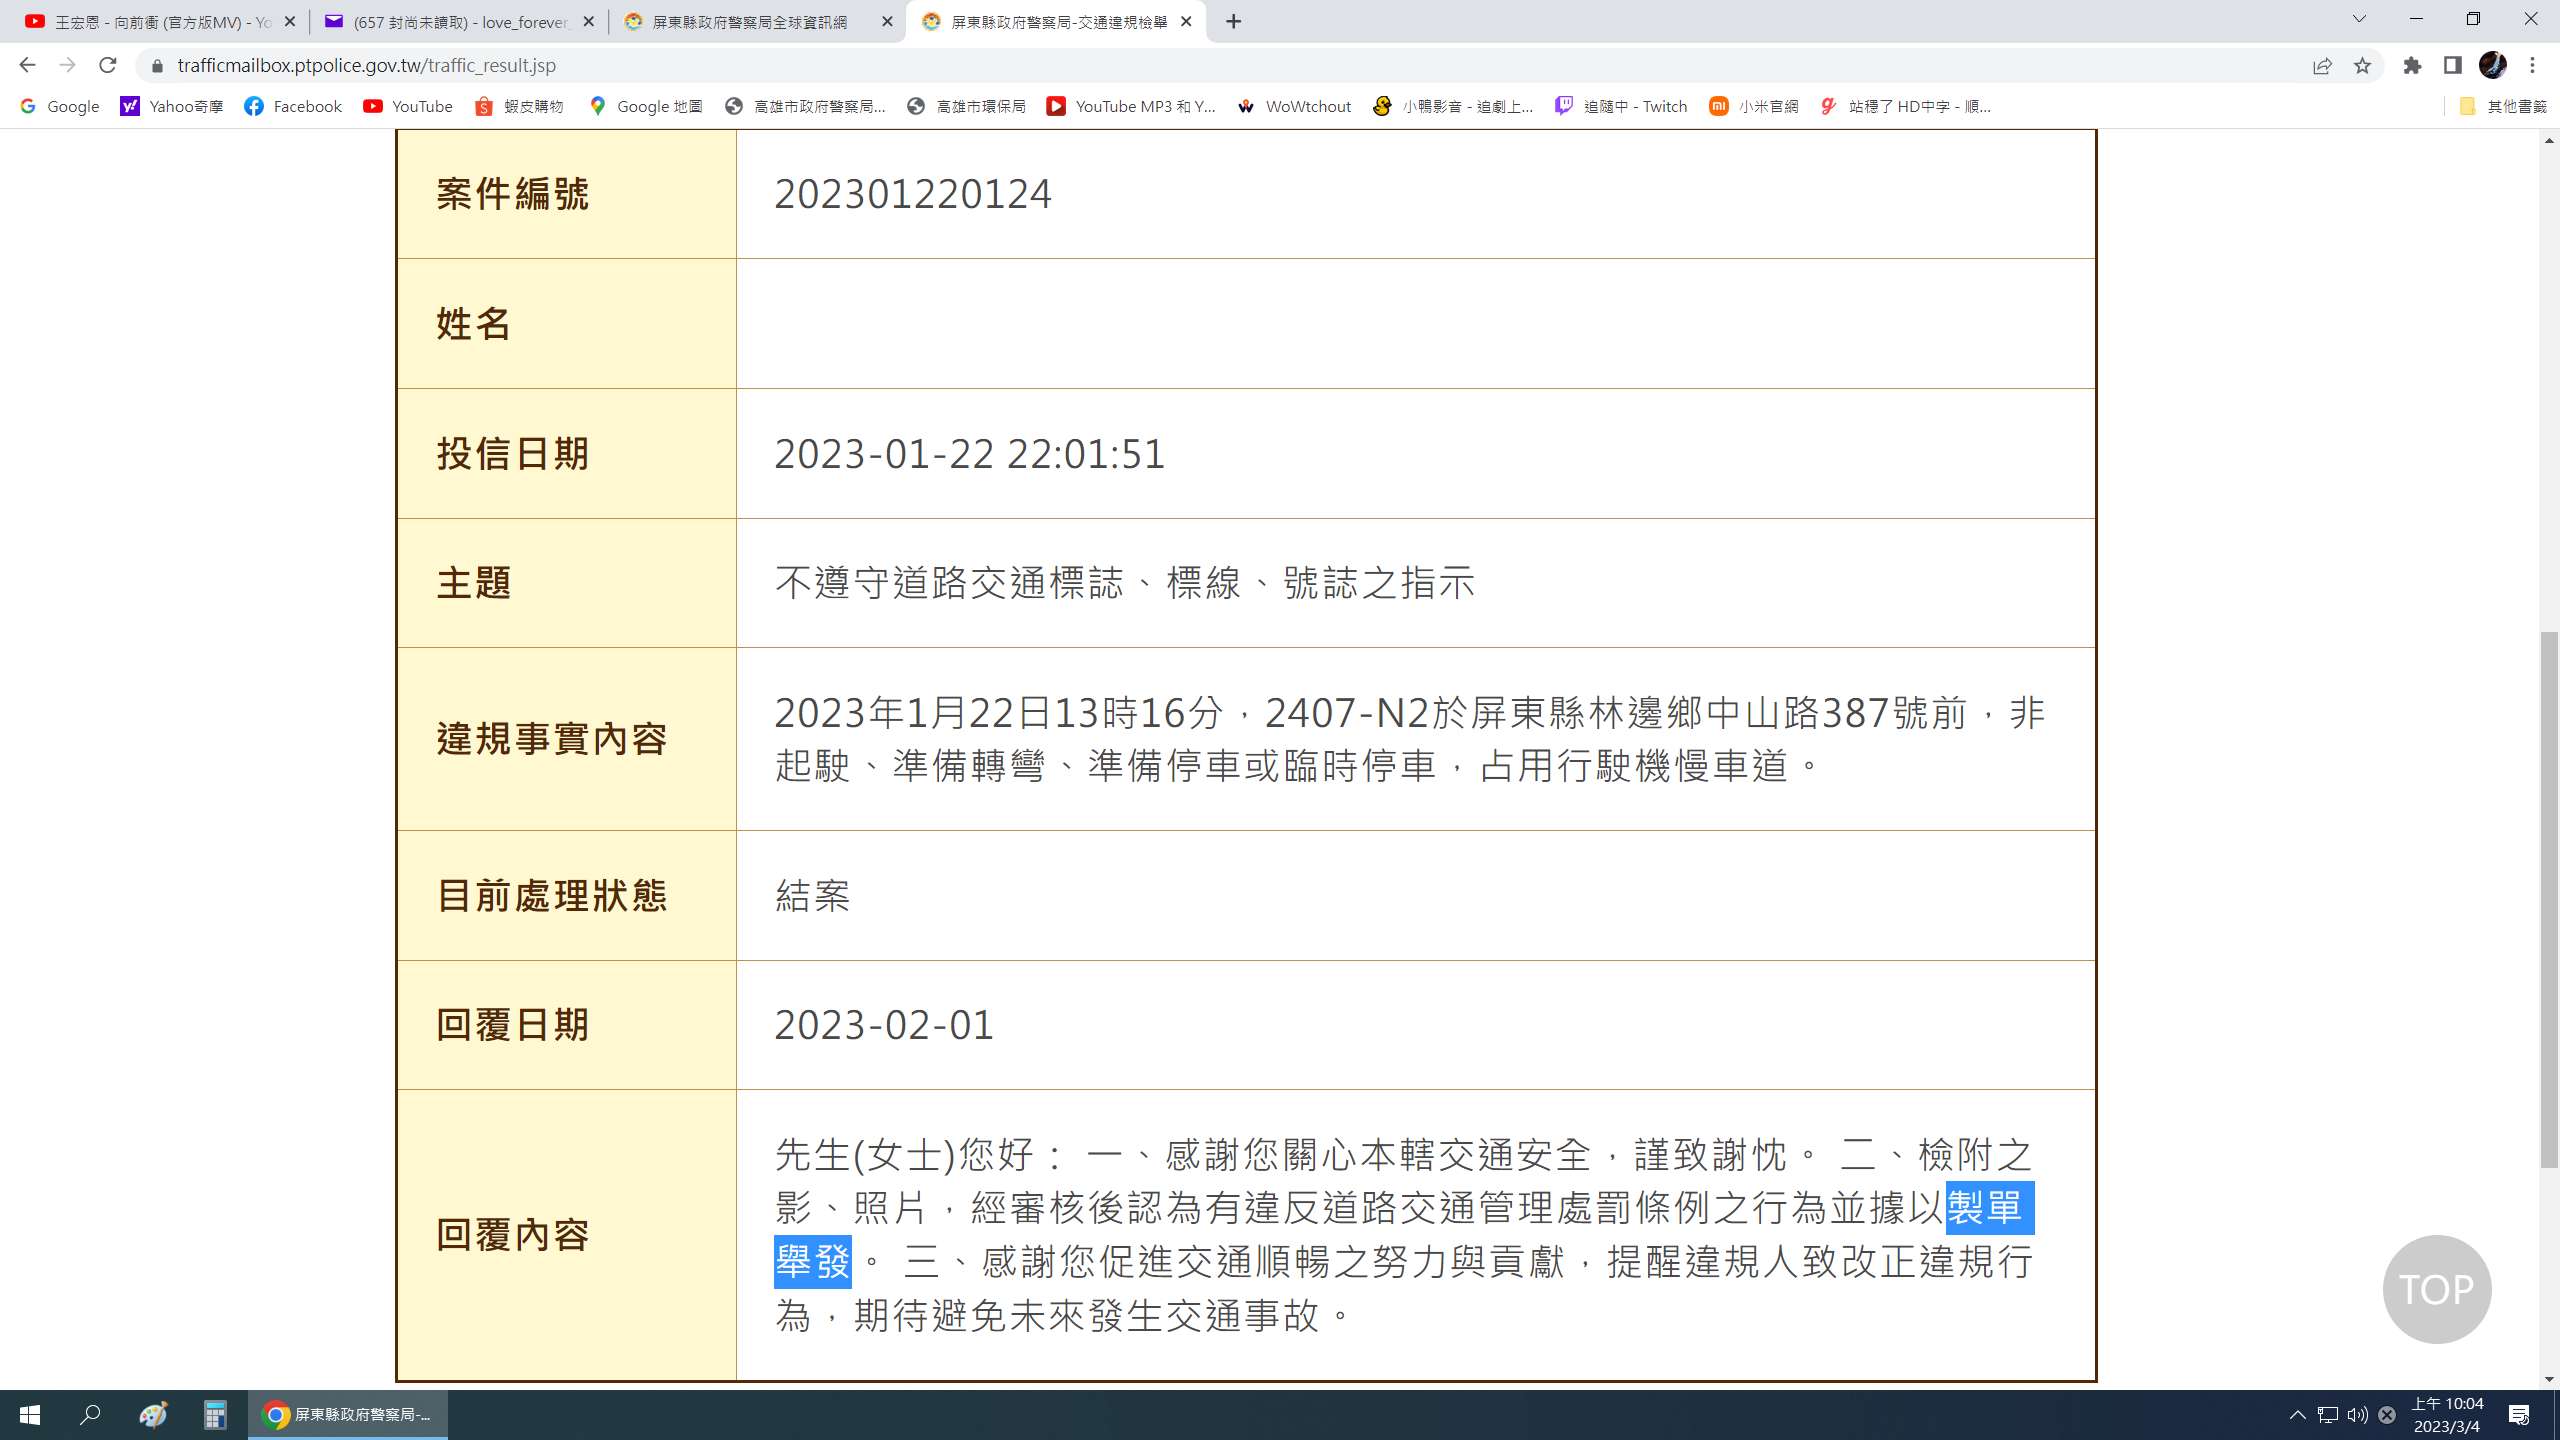Launch the Calculator from the taskbar

pyautogui.click(x=215, y=1415)
